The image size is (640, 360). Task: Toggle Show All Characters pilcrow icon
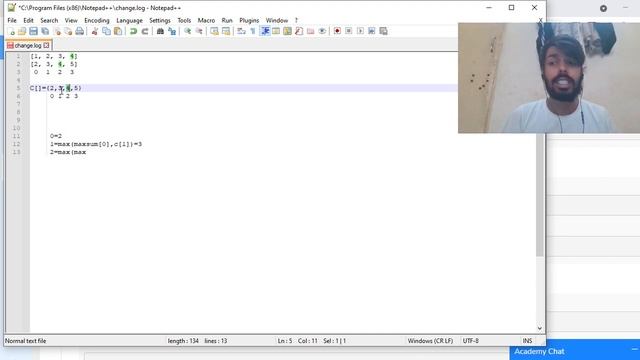pyautogui.click(x=253, y=31)
